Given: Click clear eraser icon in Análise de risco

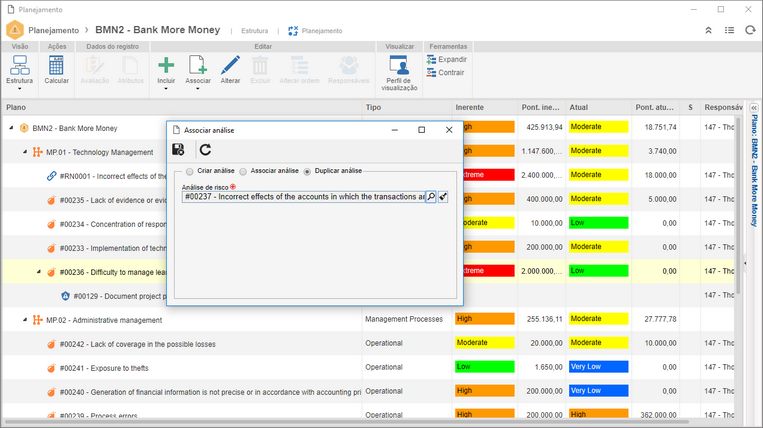Looking at the screenshot, I should tap(443, 197).
